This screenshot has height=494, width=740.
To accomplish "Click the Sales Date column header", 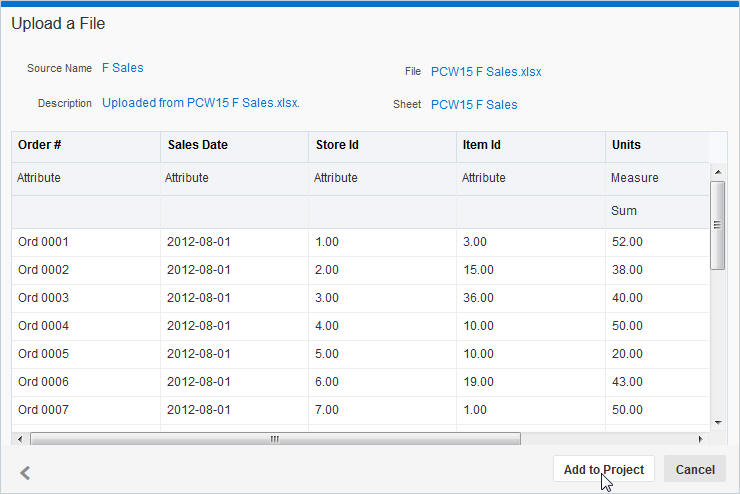I will [235, 145].
